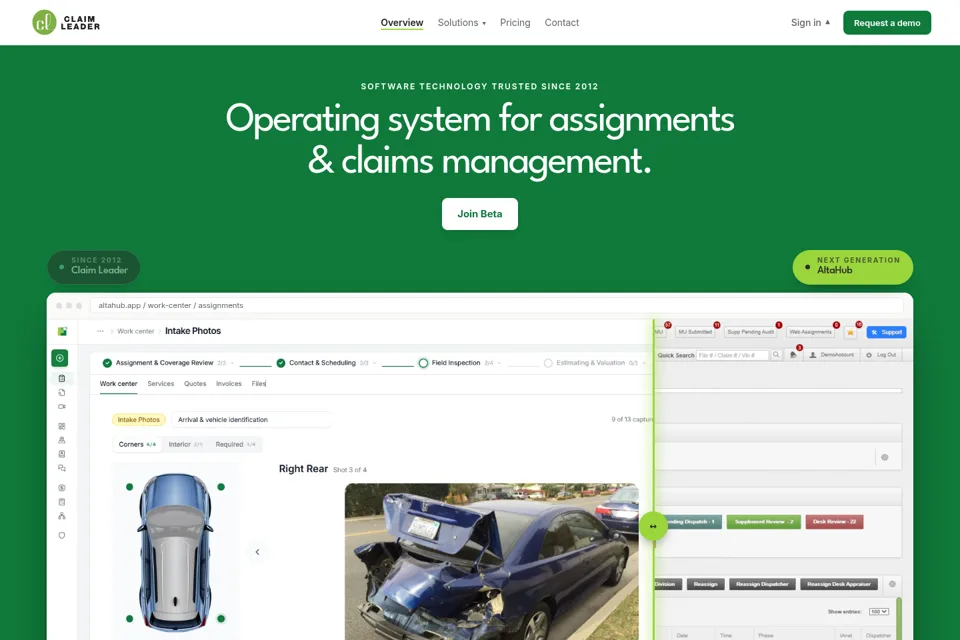Expand the Sign in dropdown
The width and height of the screenshot is (960, 640).
pos(810,23)
